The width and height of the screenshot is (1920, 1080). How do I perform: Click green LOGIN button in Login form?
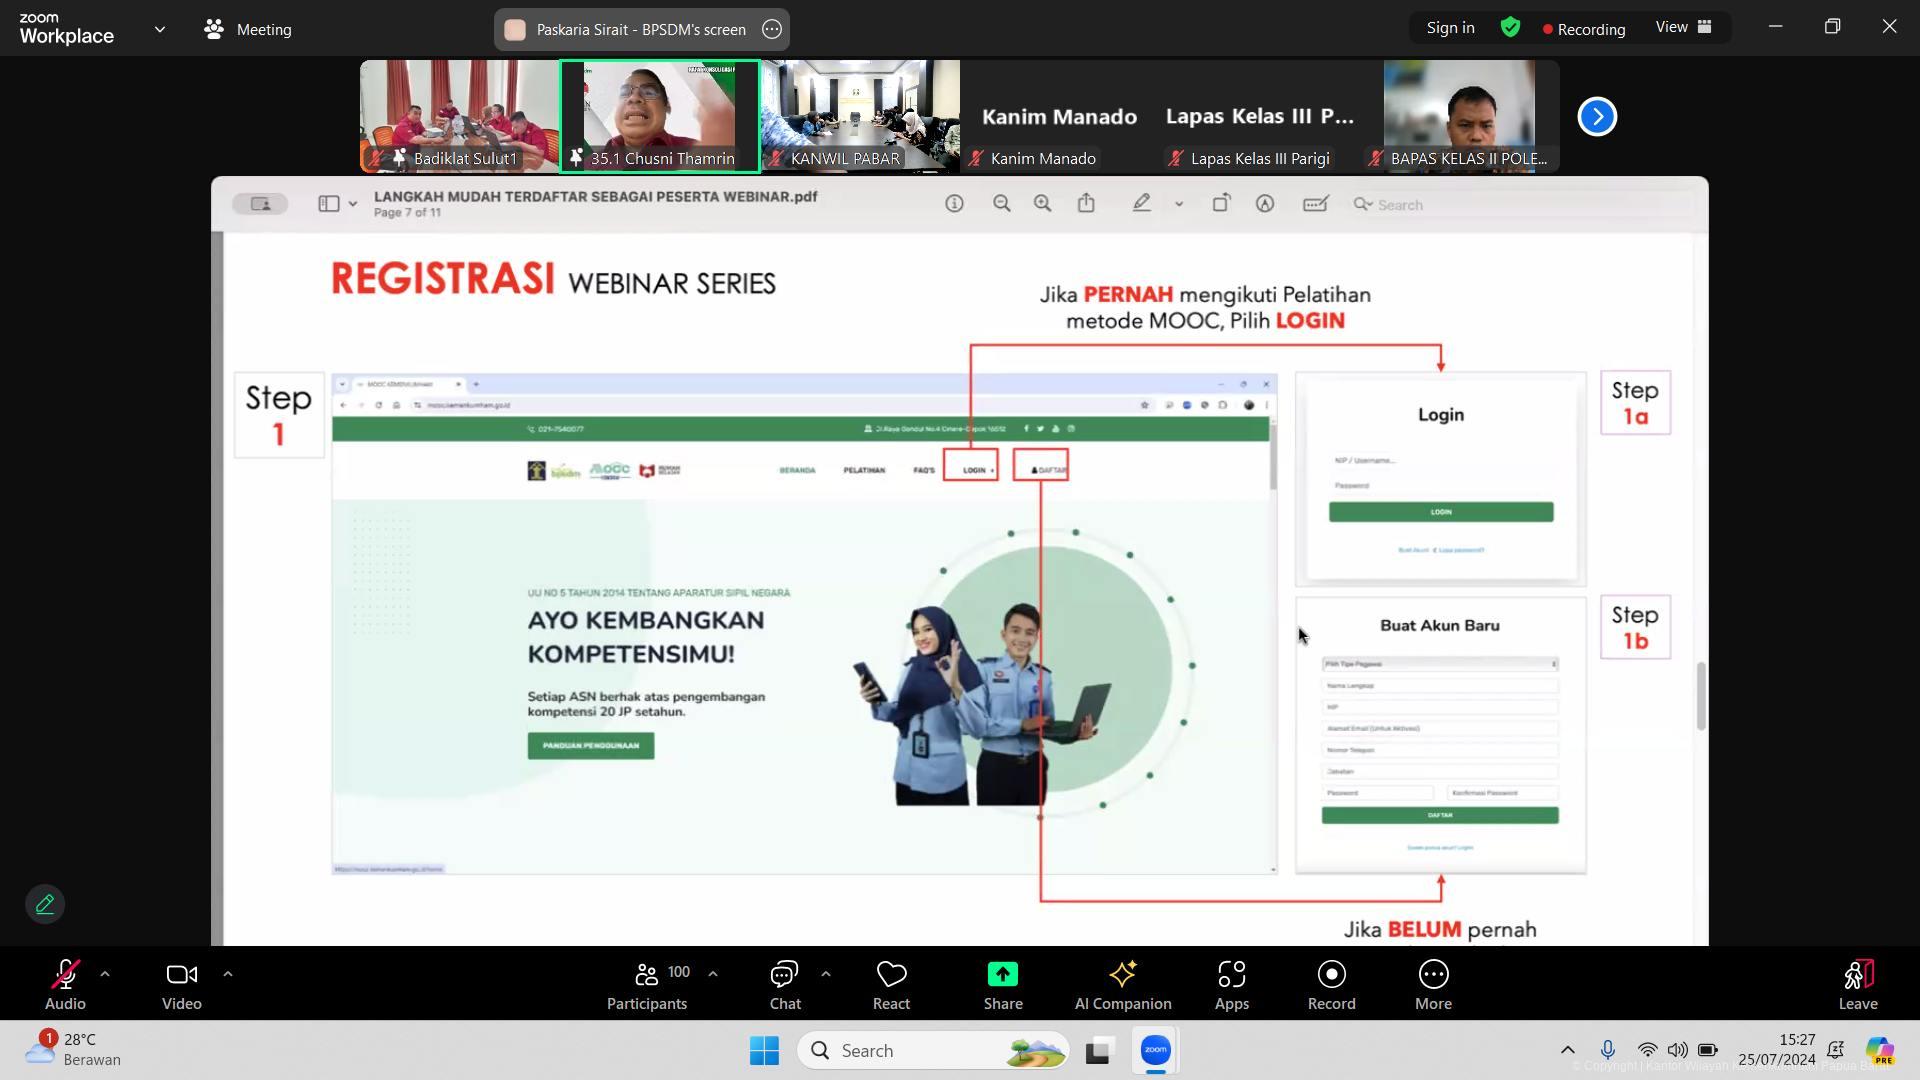click(1441, 512)
